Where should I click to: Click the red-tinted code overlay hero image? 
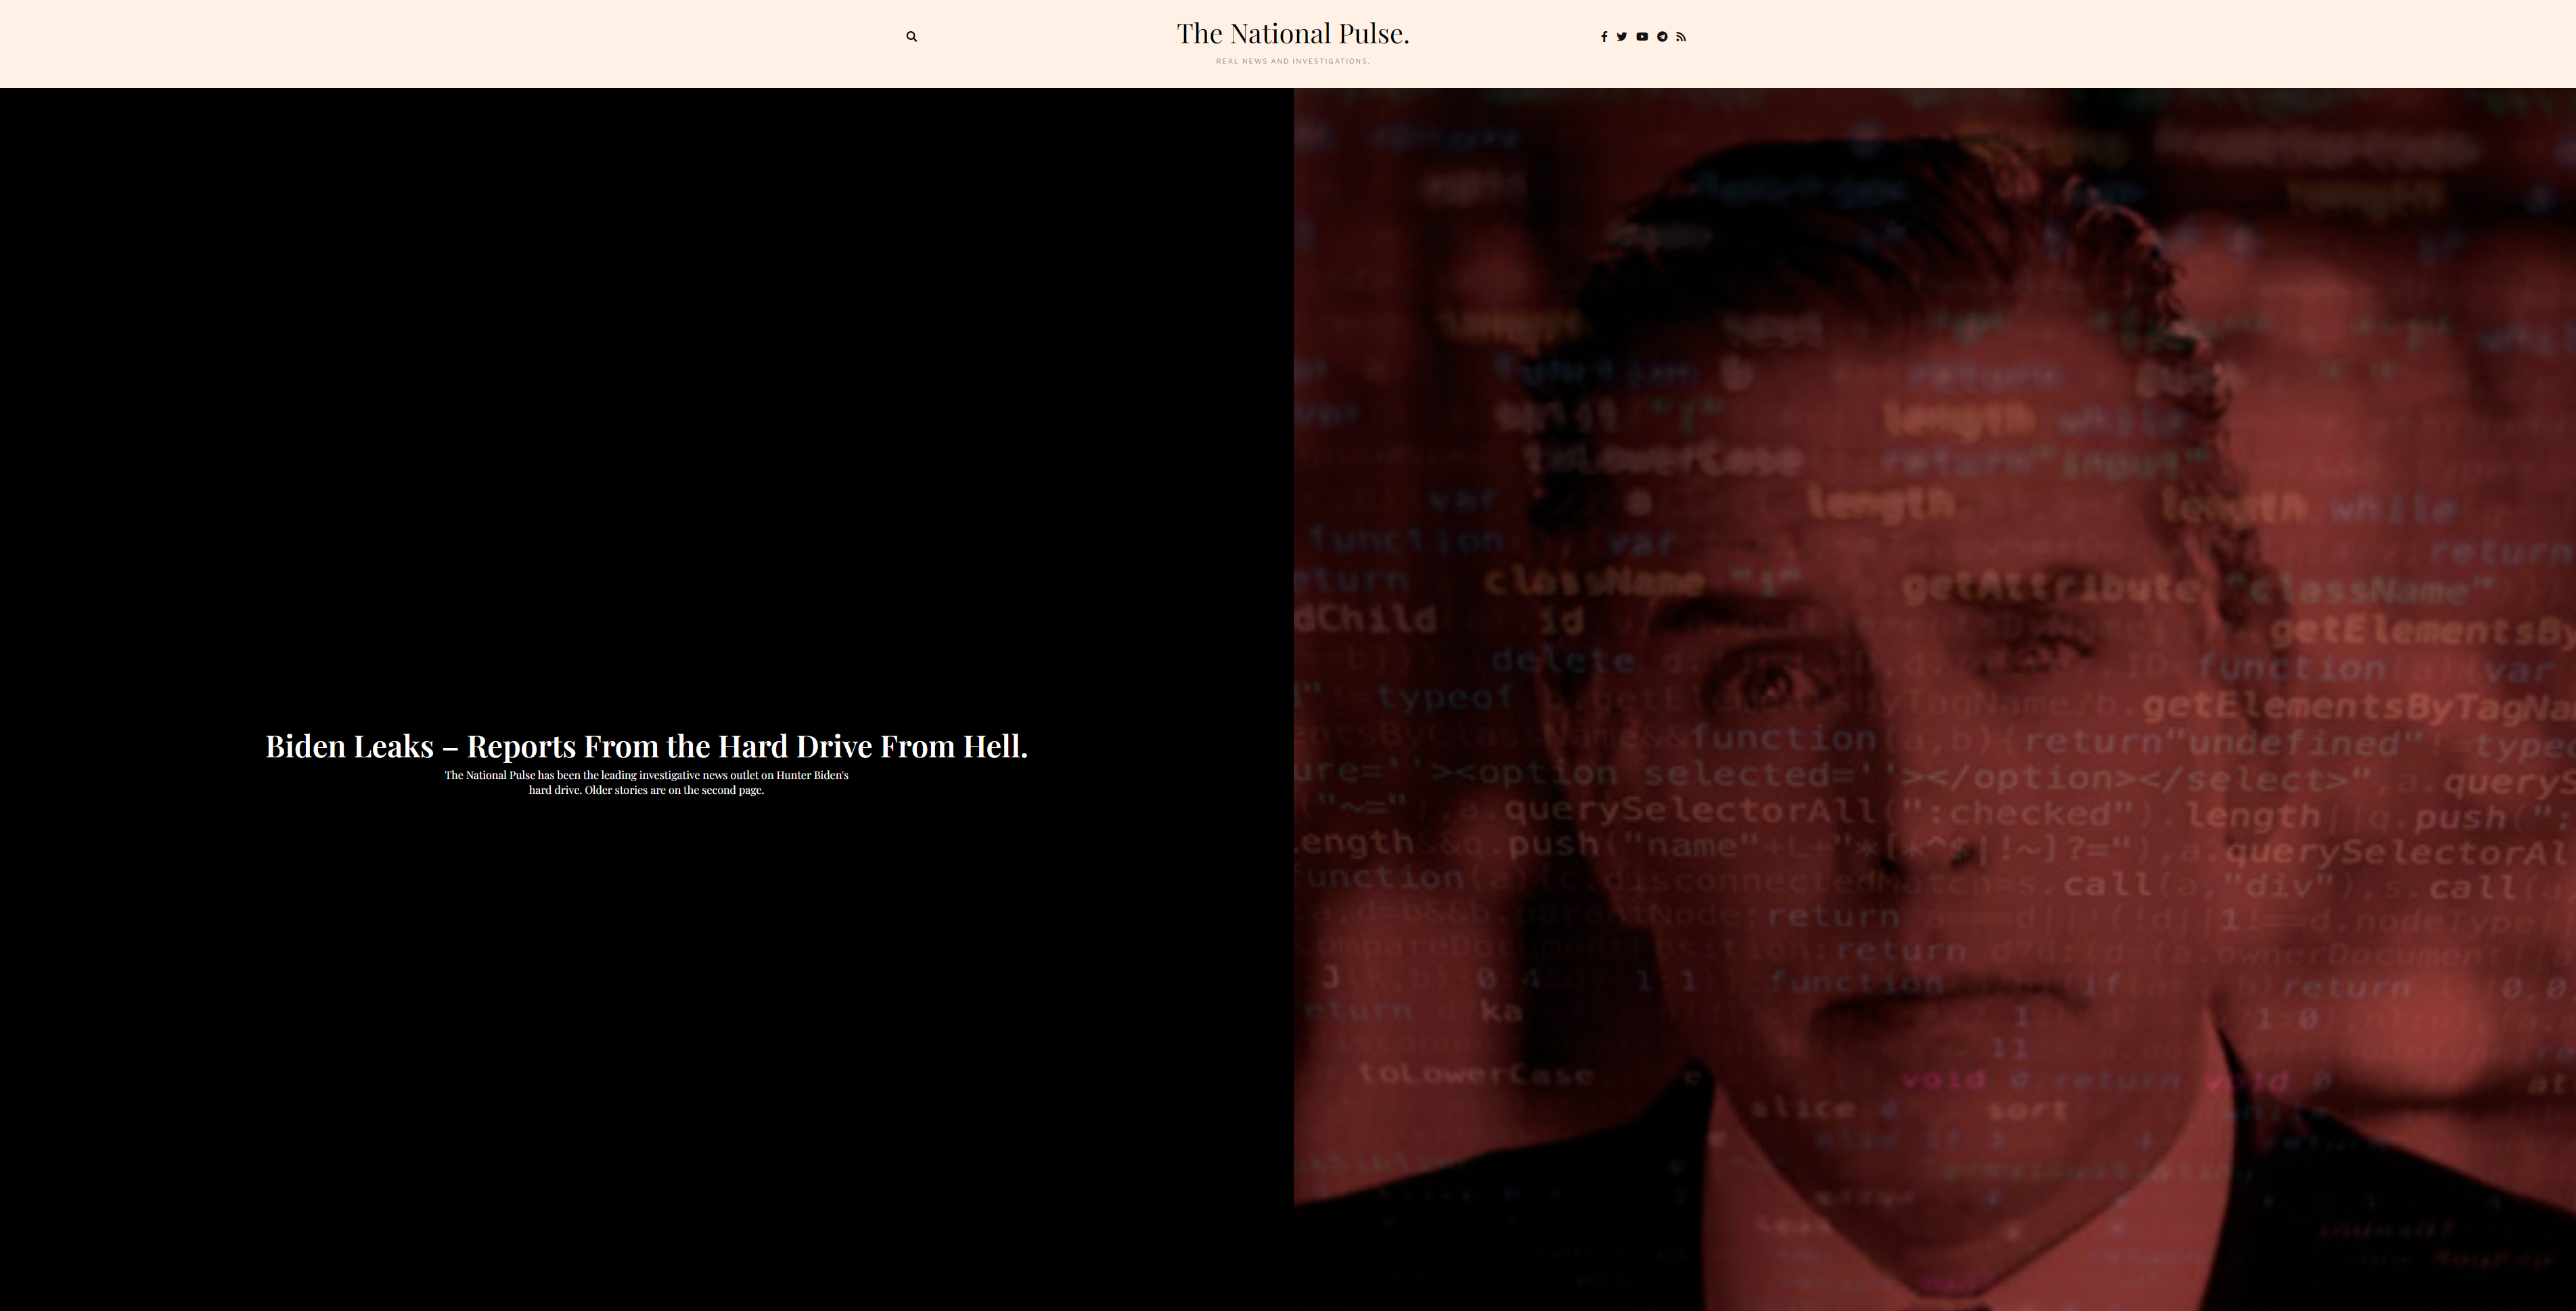click(x=1934, y=699)
